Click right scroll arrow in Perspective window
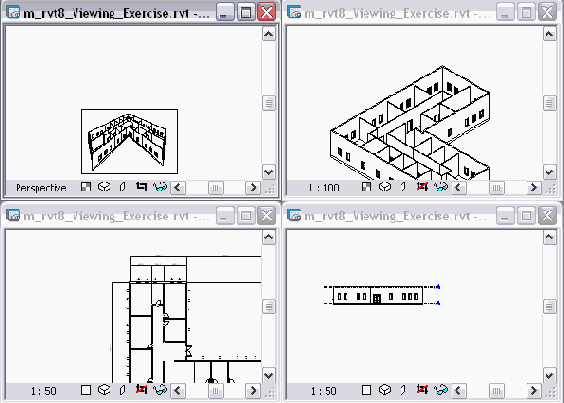This screenshot has height=403, width=564. click(x=253, y=187)
